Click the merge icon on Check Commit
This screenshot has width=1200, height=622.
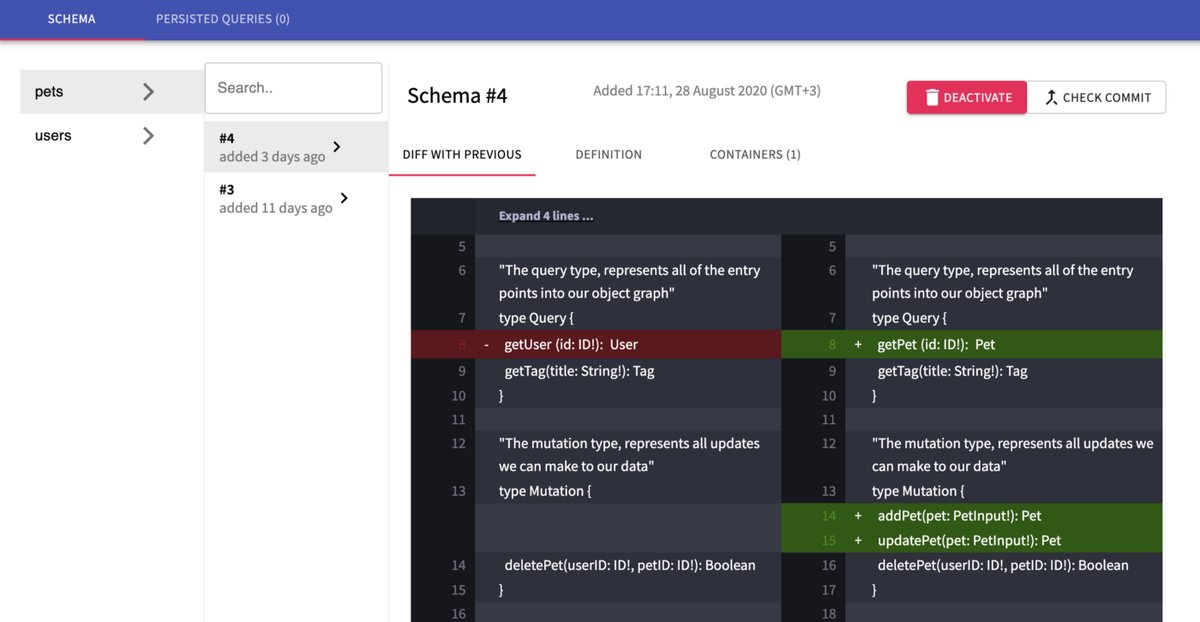[x=1050, y=98]
